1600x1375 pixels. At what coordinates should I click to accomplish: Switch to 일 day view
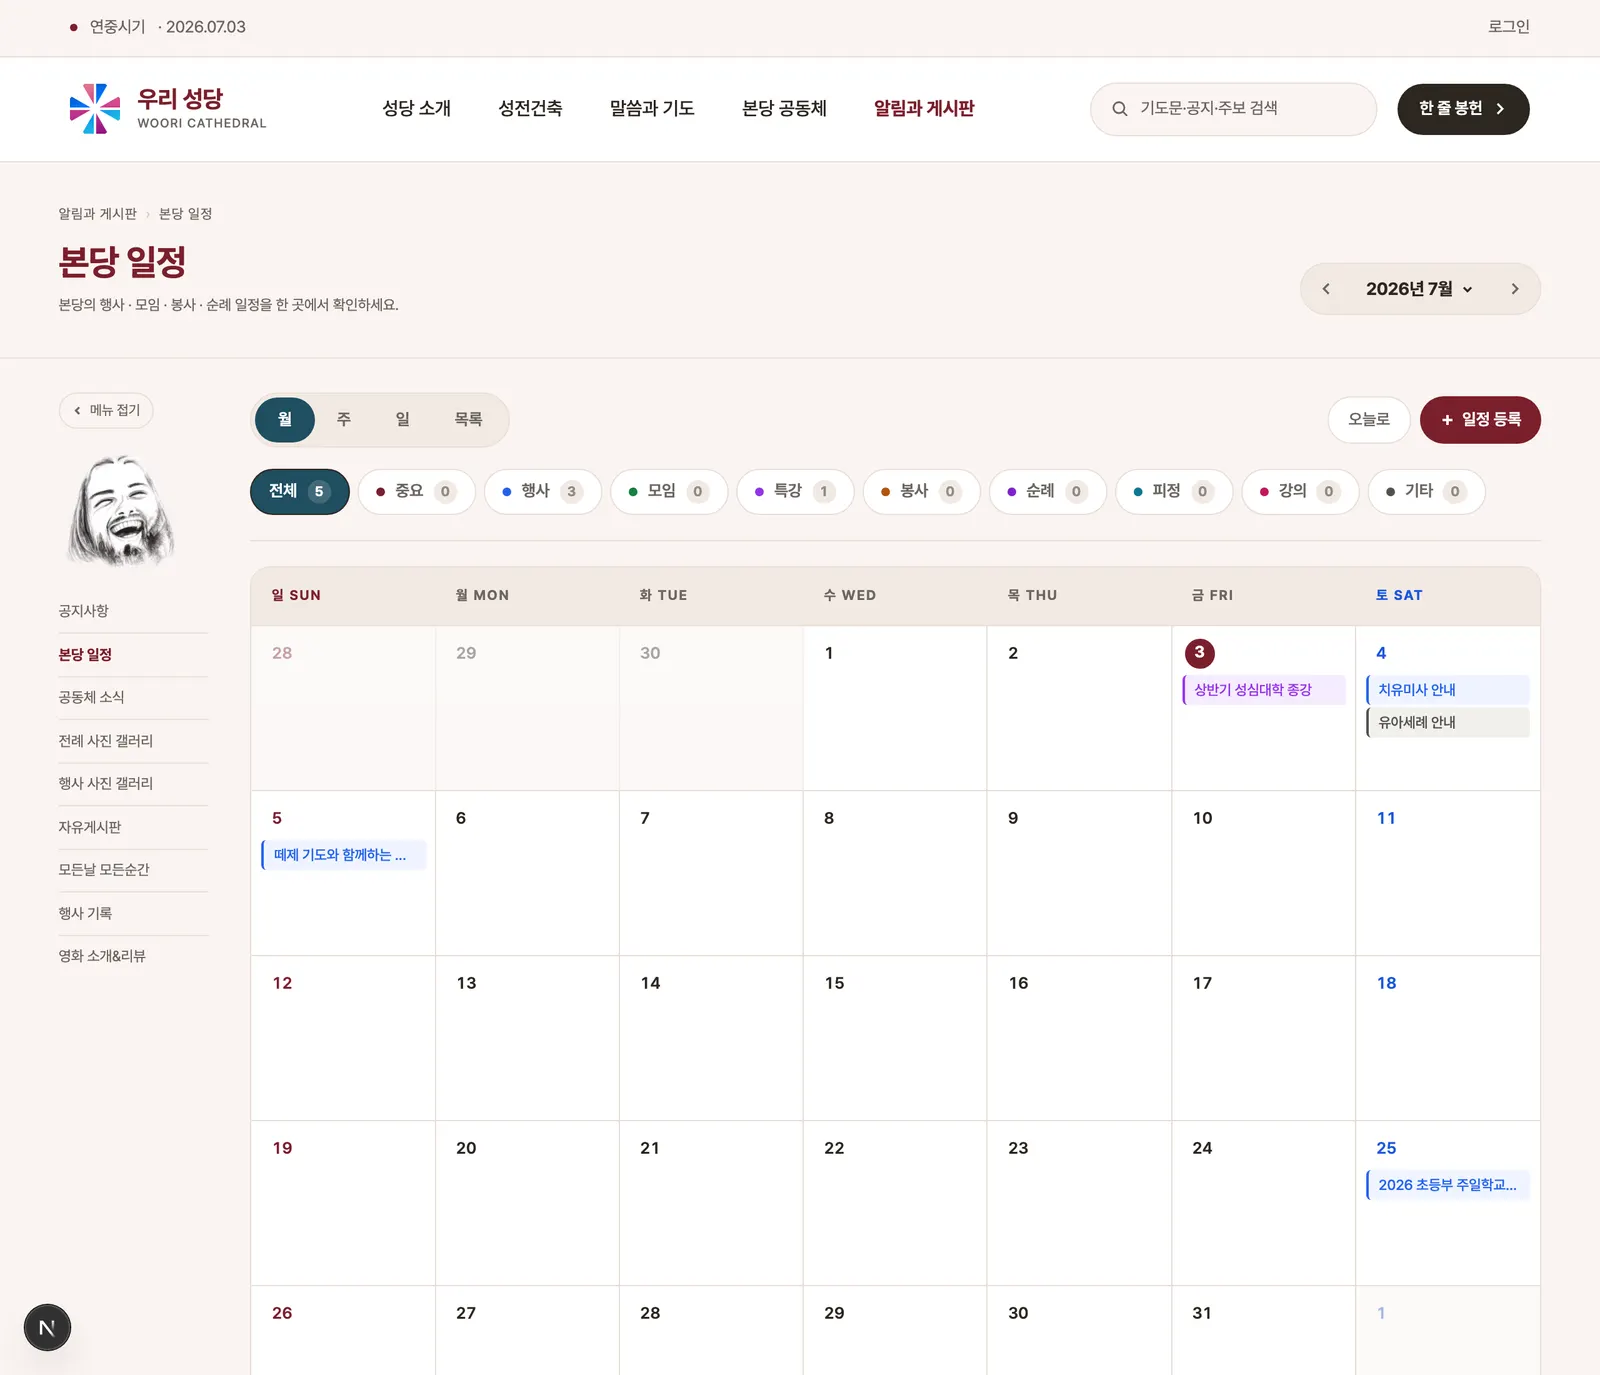[402, 419]
